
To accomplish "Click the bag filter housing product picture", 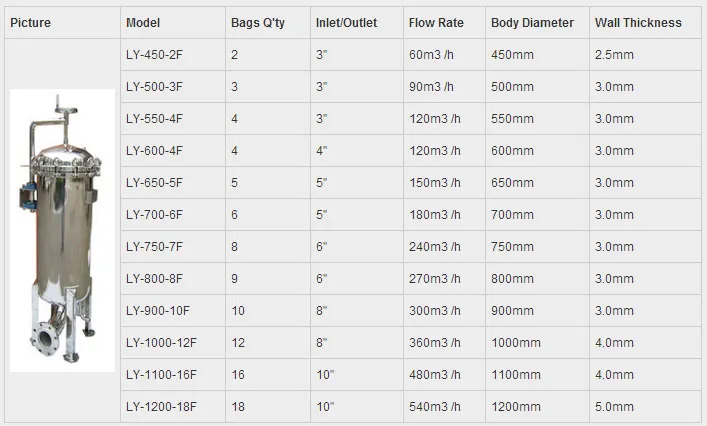I will 62,230.
